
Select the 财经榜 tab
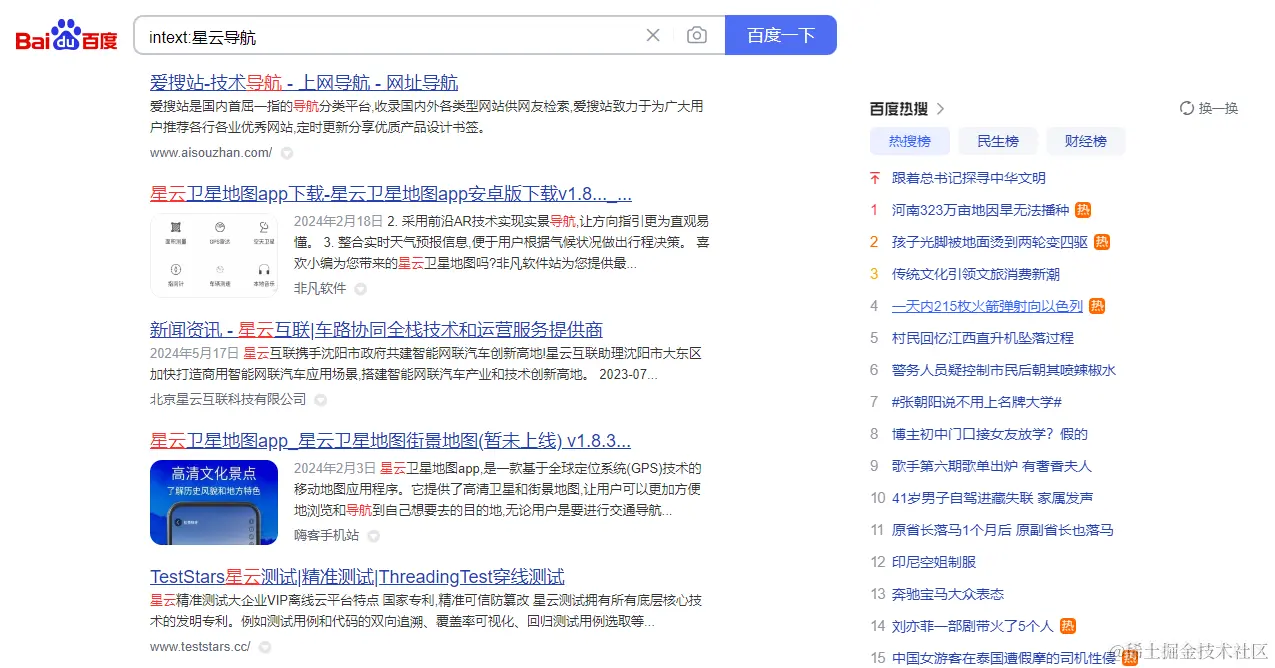pyautogui.click(x=1086, y=141)
